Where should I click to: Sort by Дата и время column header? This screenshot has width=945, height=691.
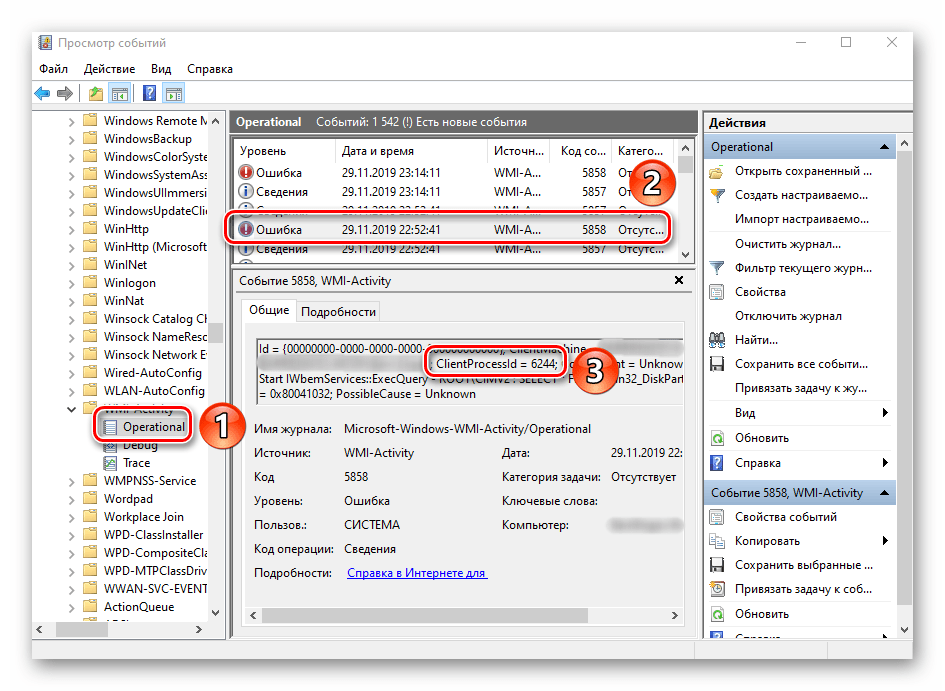tap(410, 151)
